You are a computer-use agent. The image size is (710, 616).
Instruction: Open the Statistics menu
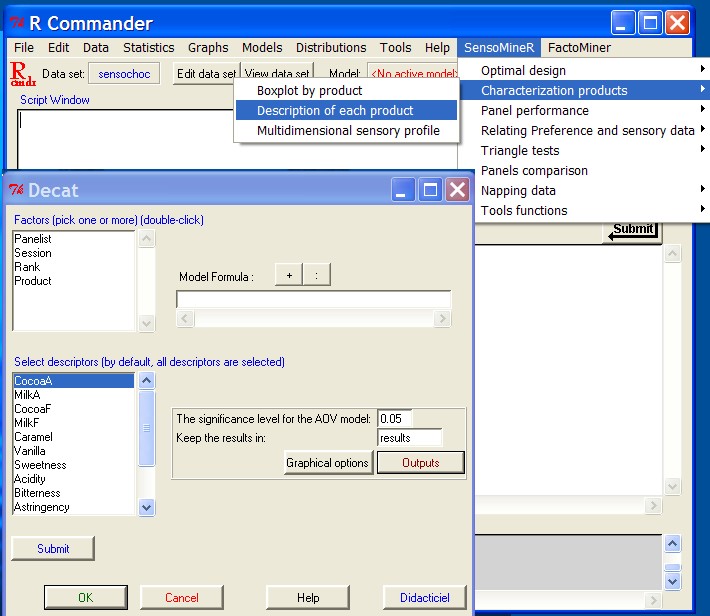point(149,48)
